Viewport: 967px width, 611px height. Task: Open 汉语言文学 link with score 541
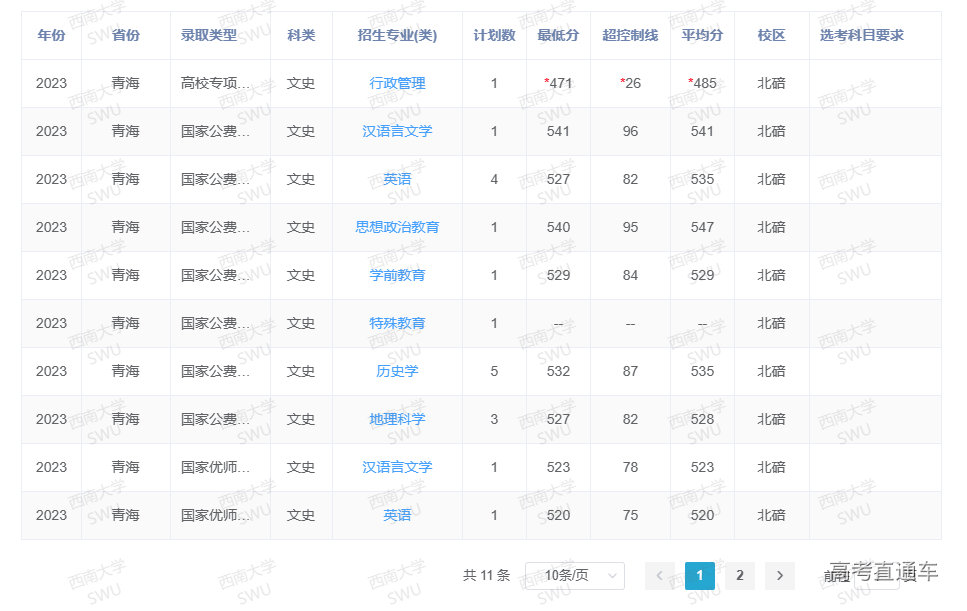397,131
